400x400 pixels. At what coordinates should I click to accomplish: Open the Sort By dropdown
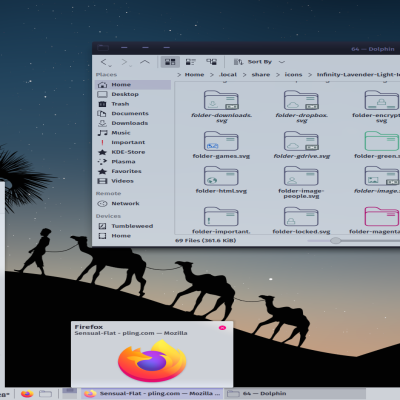[x=259, y=62]
